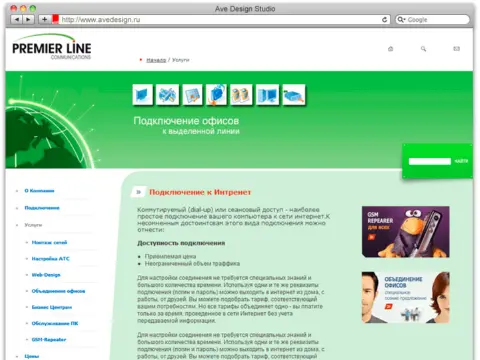Click the 'Подключение к Интернет' article heading
This screenshot has width=480, height=360.
(200, 192)
